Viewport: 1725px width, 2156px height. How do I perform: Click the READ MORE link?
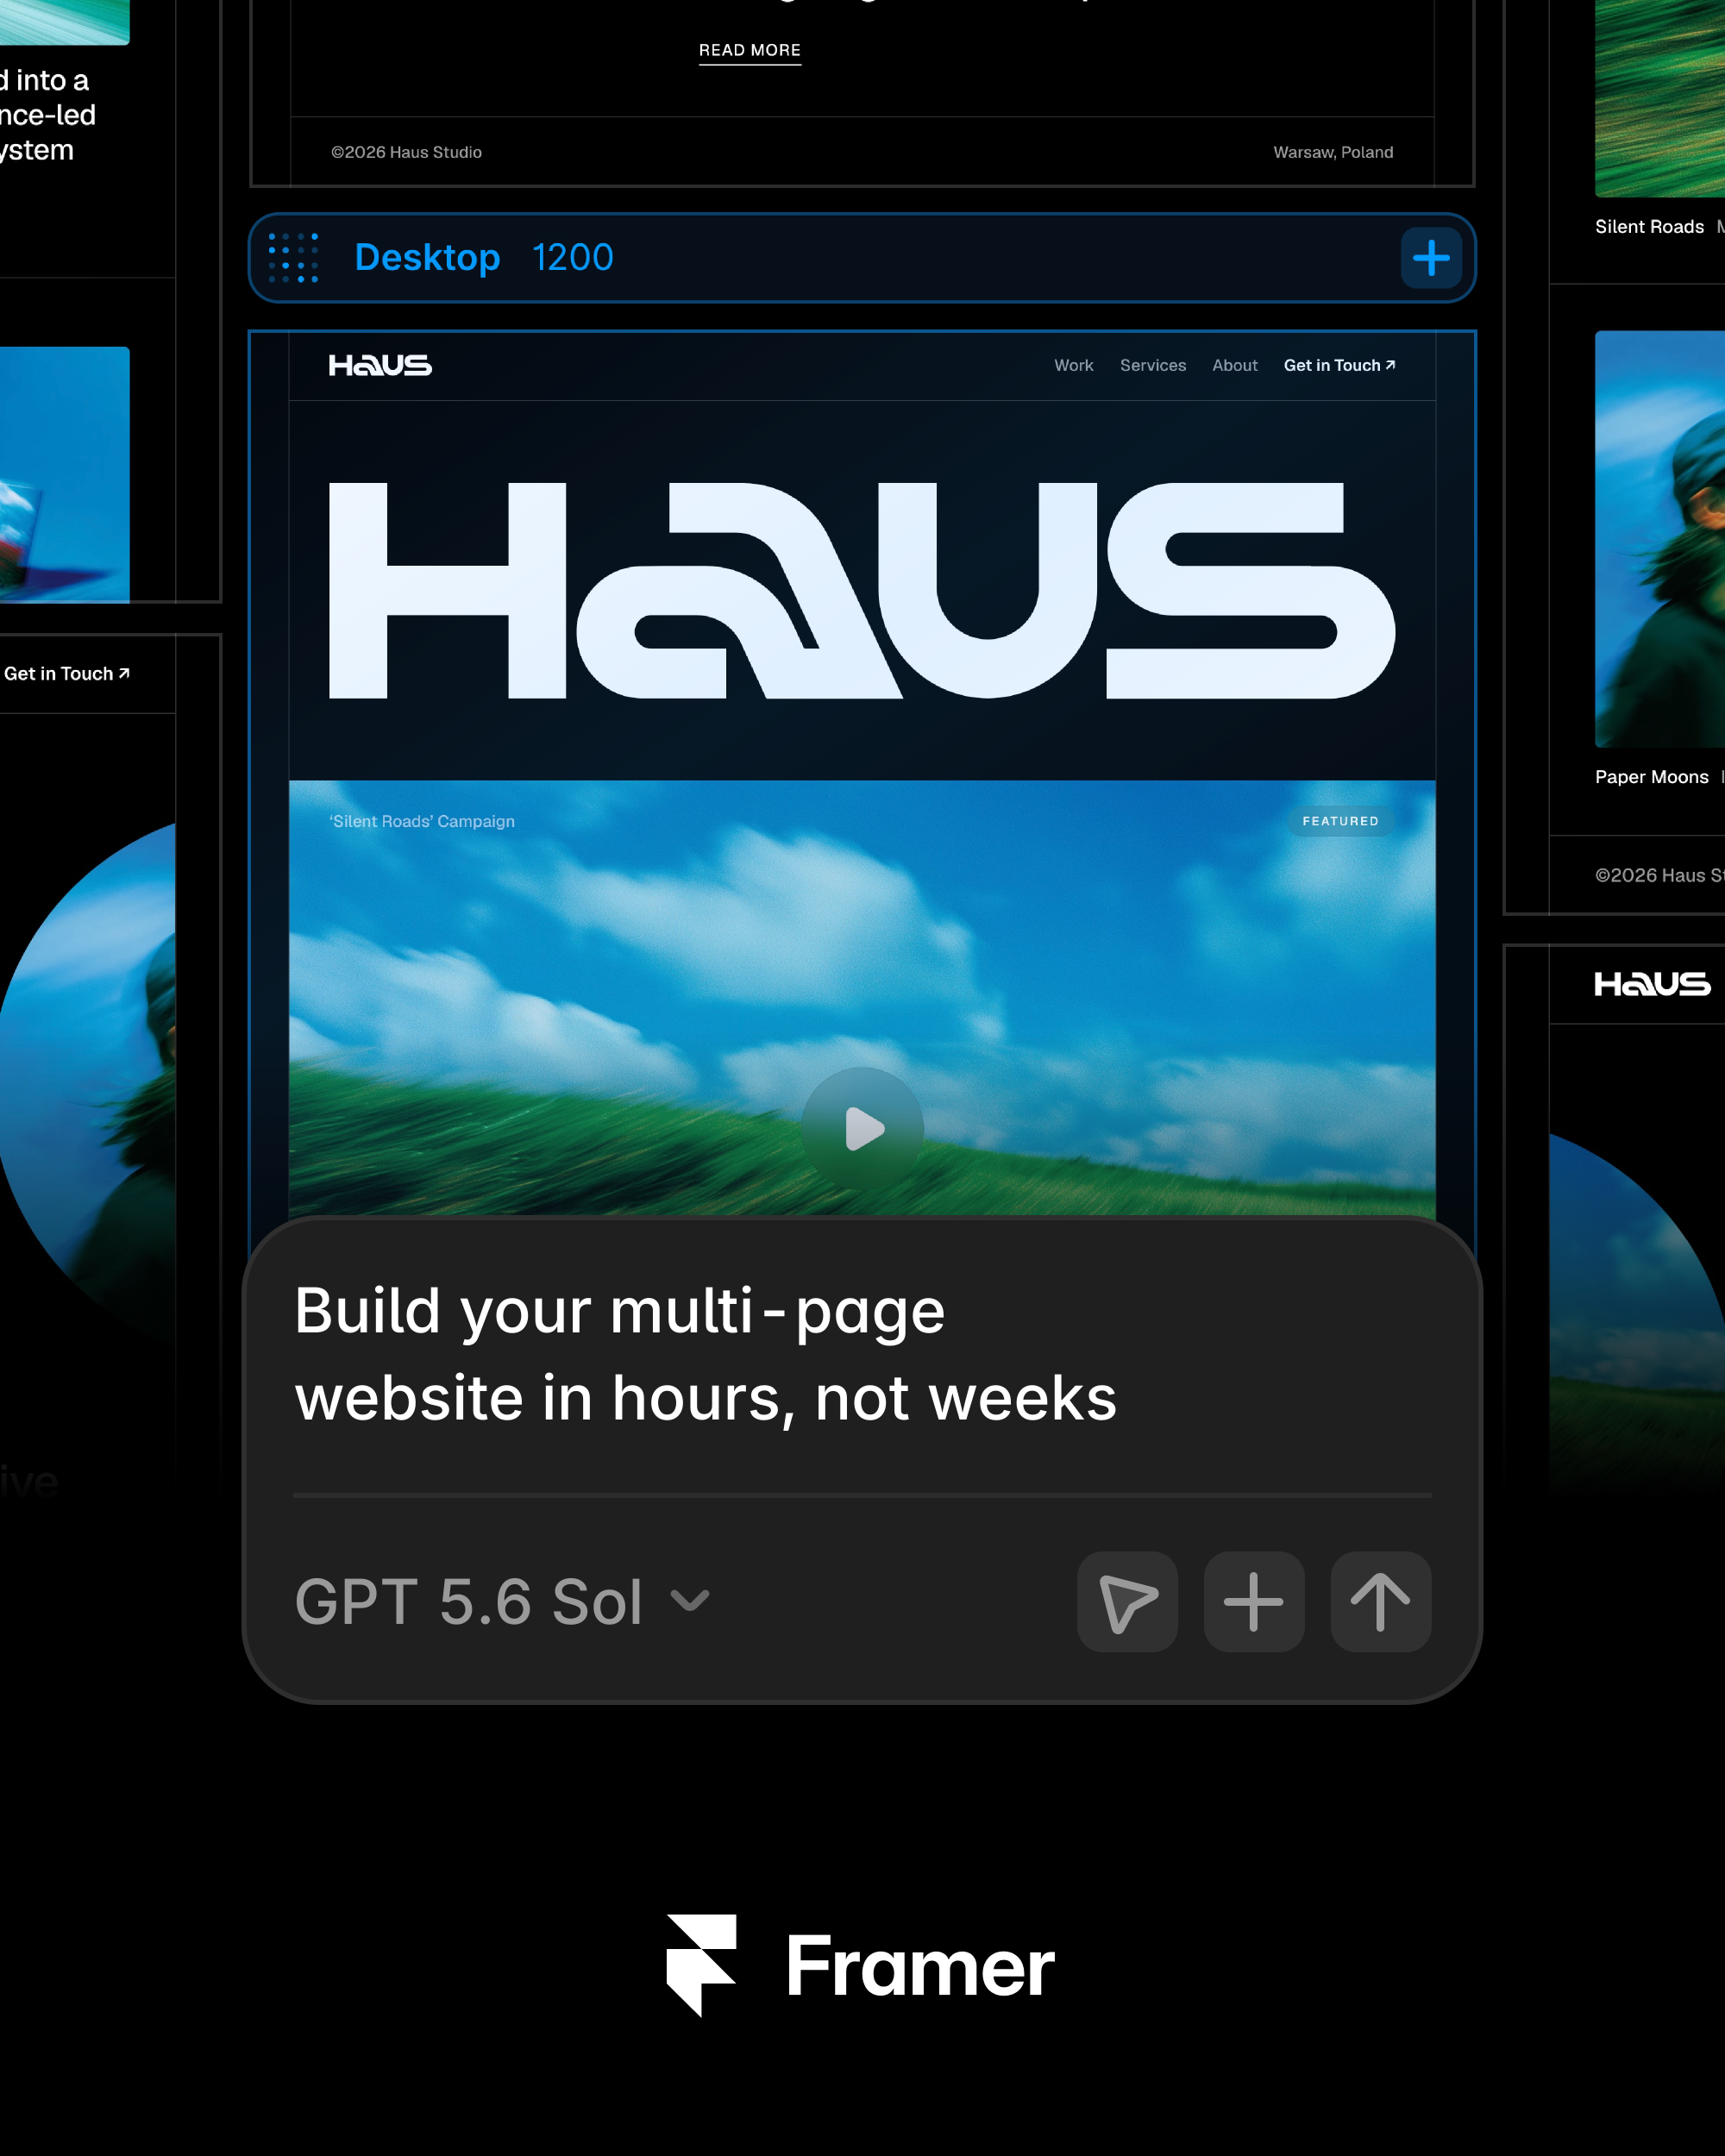point(750,51)
